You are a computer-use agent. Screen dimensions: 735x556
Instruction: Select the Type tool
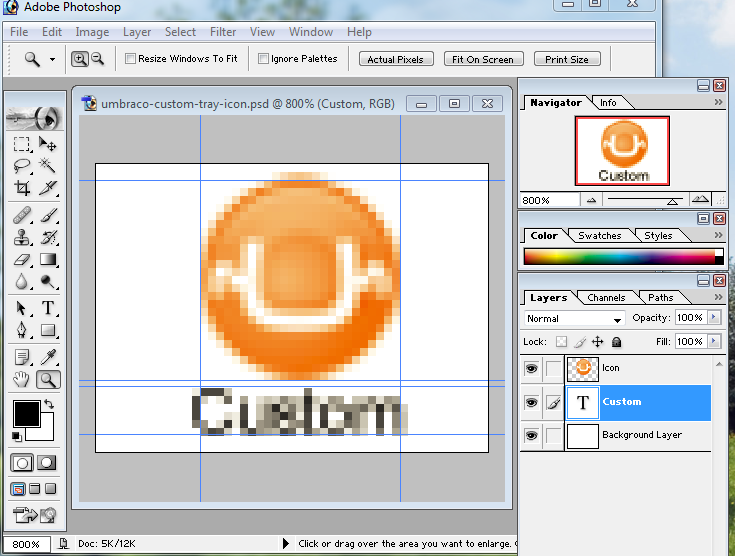coord(47,308)
